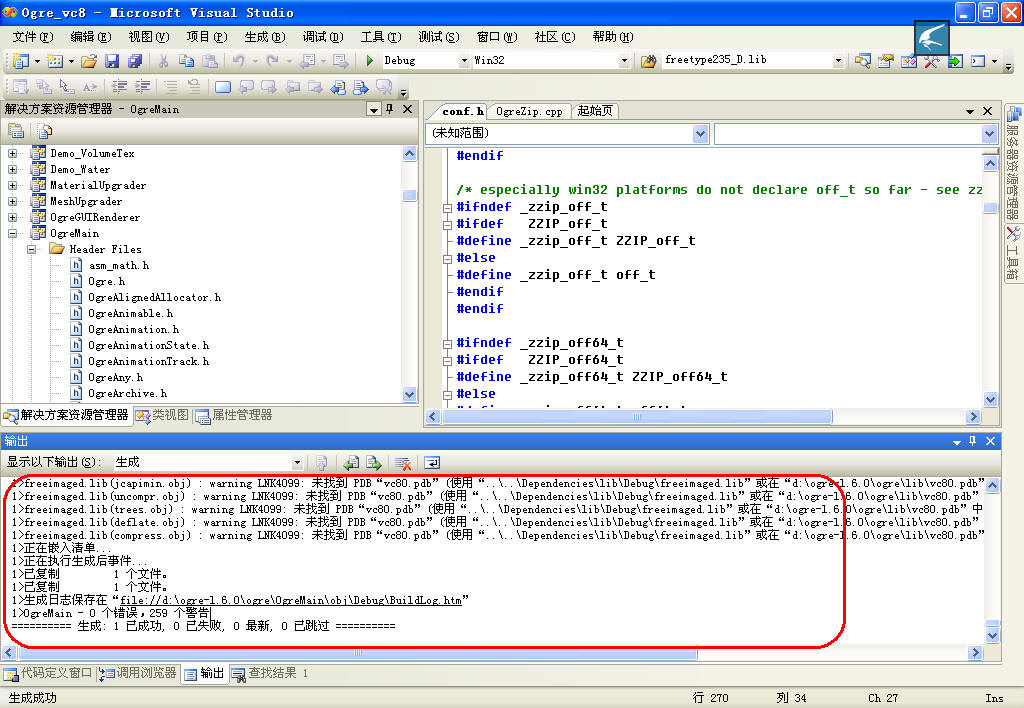Open the Toolbox wrench icon in the toolbar

932,61
